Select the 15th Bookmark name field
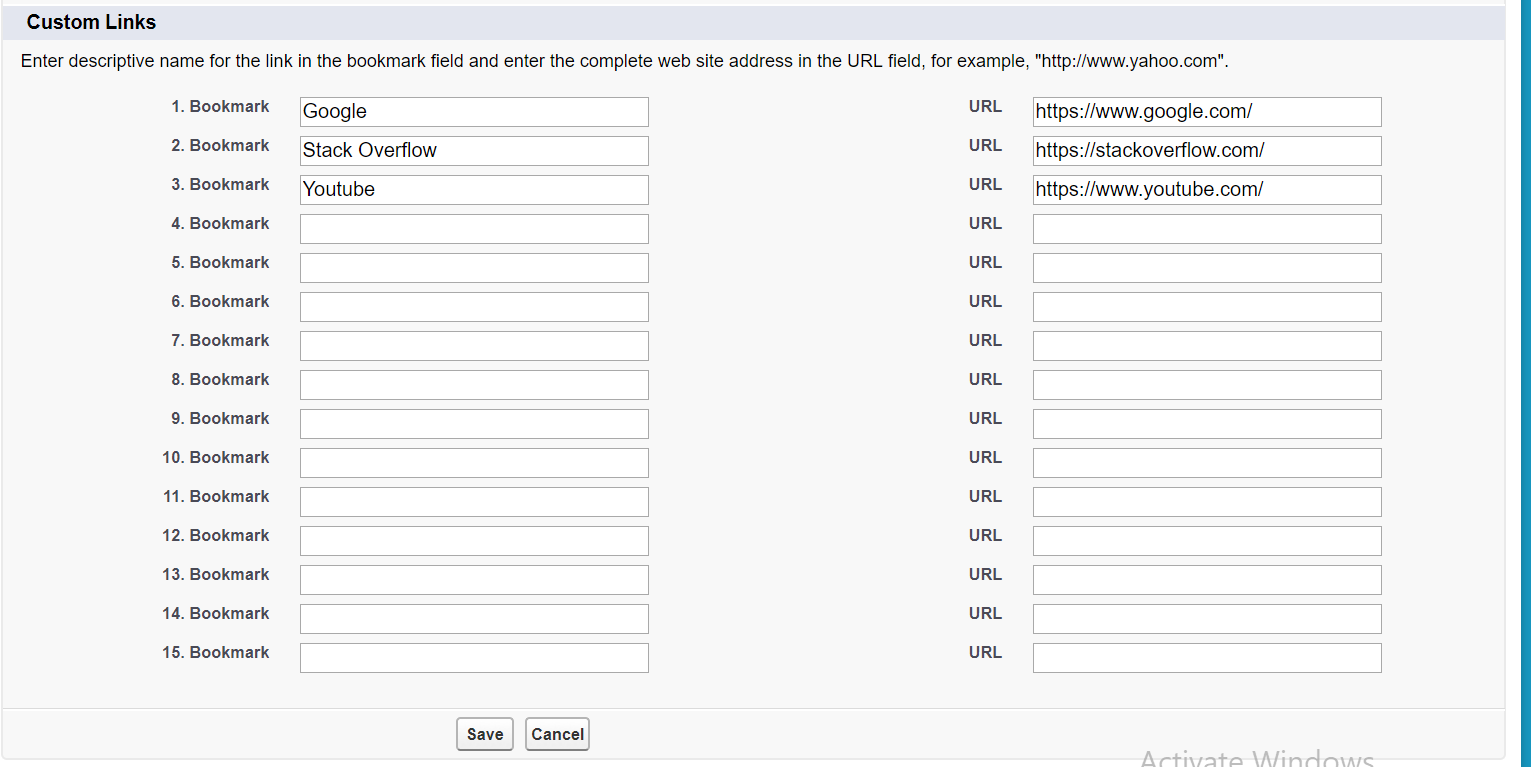 coord(474,658)
